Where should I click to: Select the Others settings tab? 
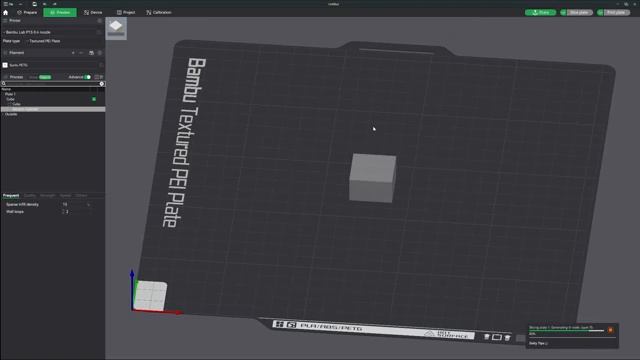[81, 196]
